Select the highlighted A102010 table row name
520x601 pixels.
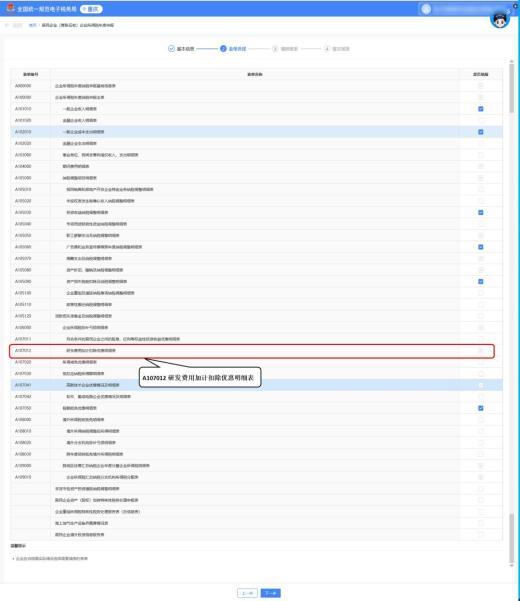[83, 132]
